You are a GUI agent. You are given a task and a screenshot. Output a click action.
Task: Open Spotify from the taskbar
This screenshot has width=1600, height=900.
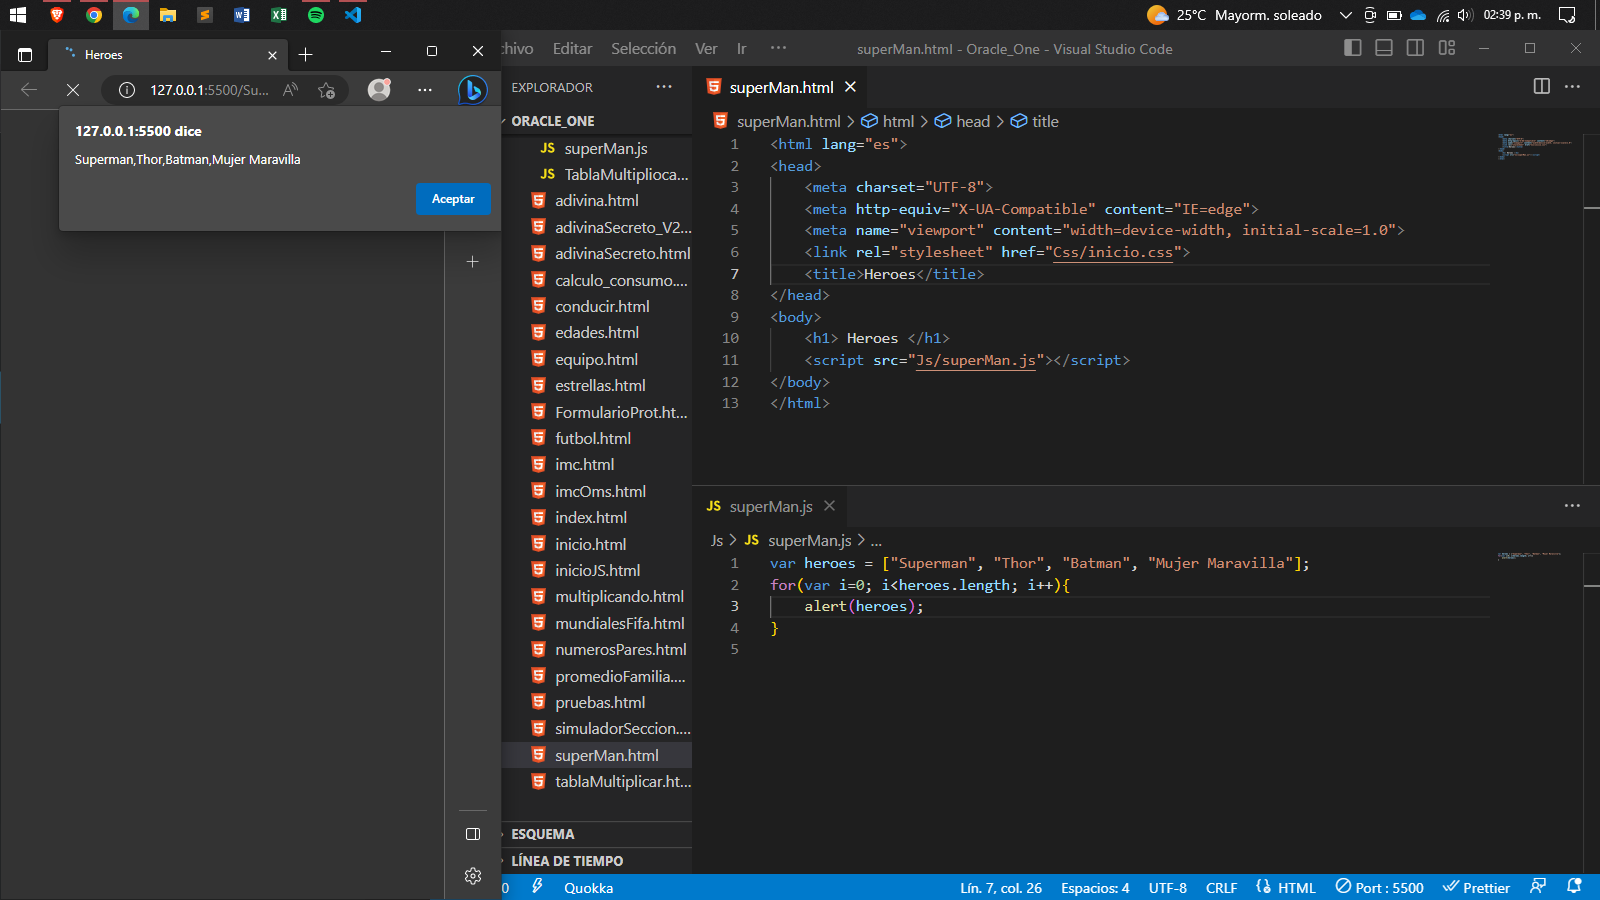316,15
